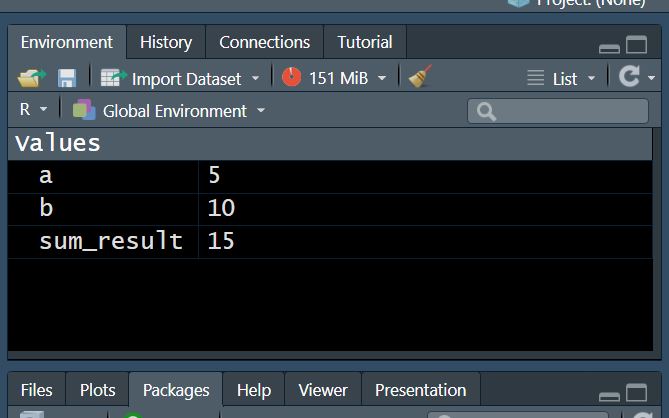Open the Viewer tab
669x418 pixels.
[323, 390]
